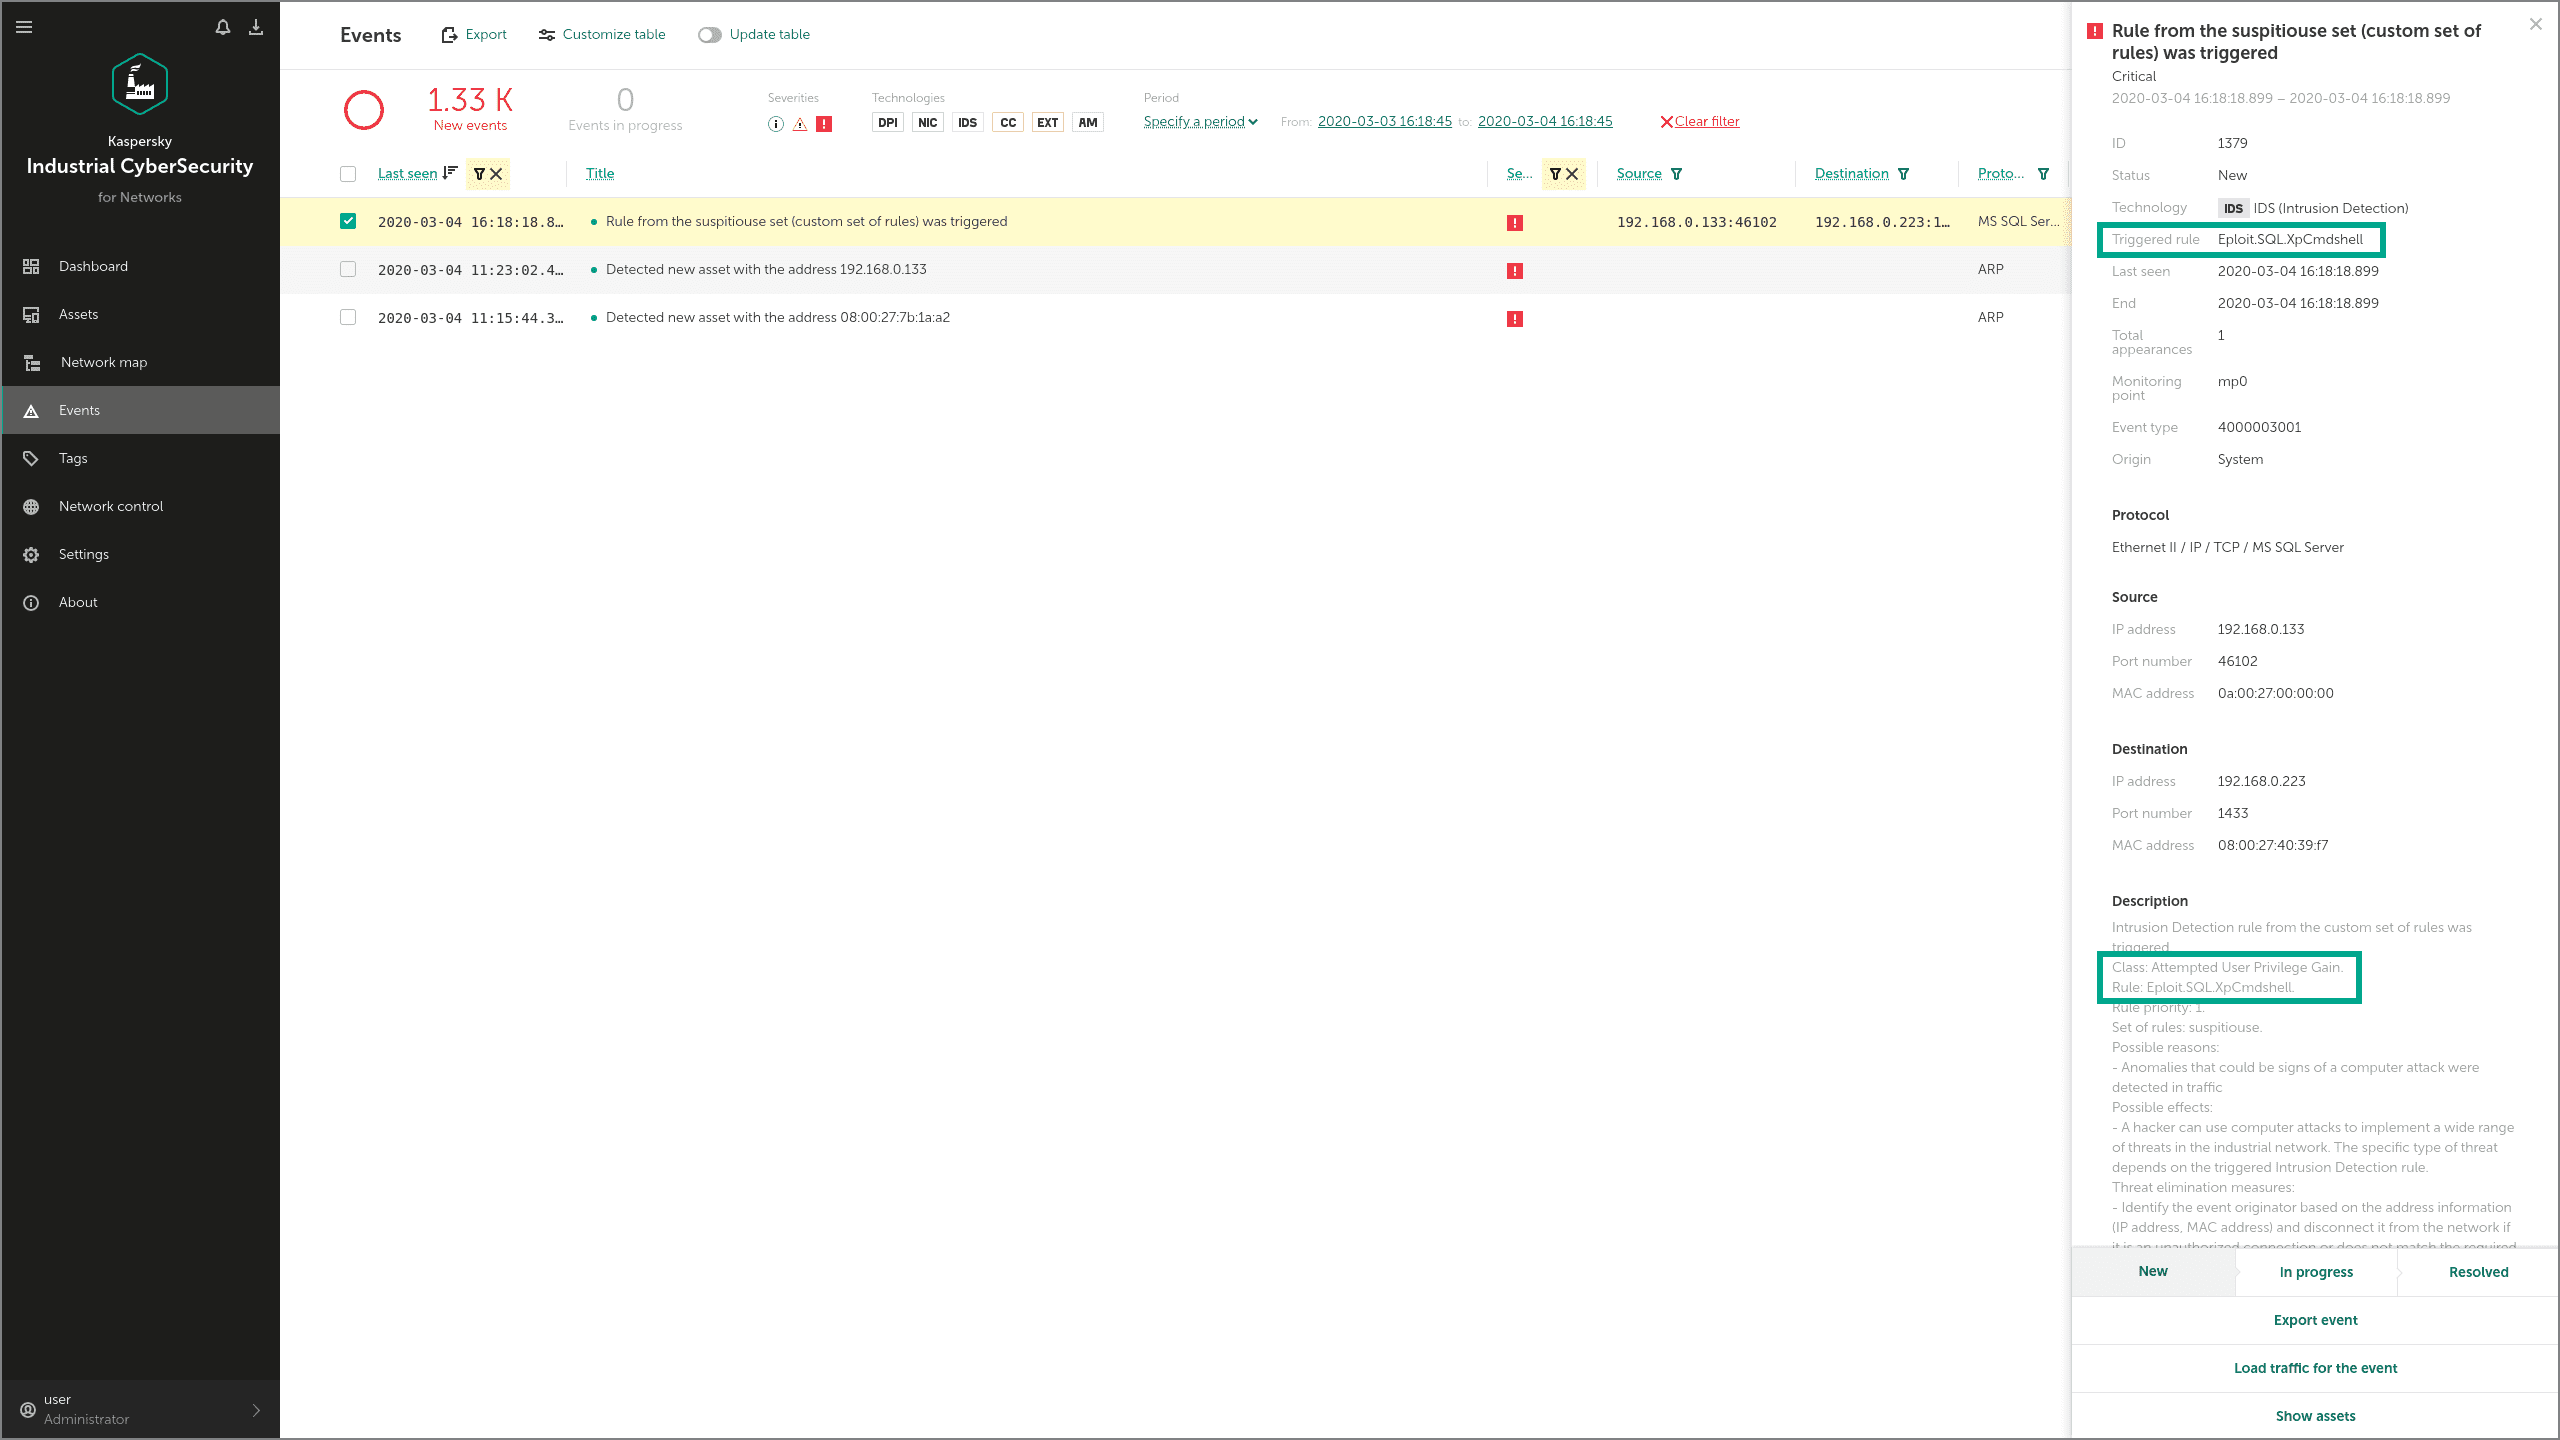
Task: Toggle the Update table switch
Action: click(x=709, y=35)
